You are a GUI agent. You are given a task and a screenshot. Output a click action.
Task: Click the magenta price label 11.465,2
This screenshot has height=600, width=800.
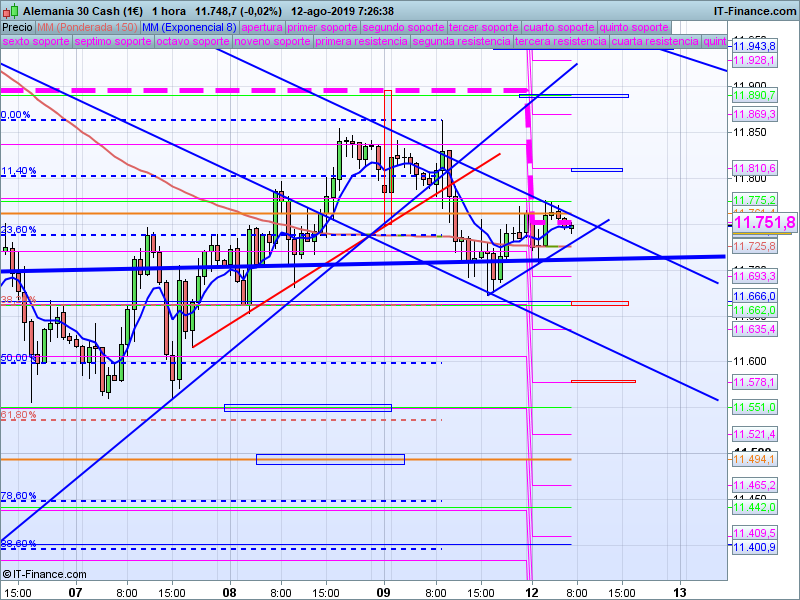(x=755, y=485)
